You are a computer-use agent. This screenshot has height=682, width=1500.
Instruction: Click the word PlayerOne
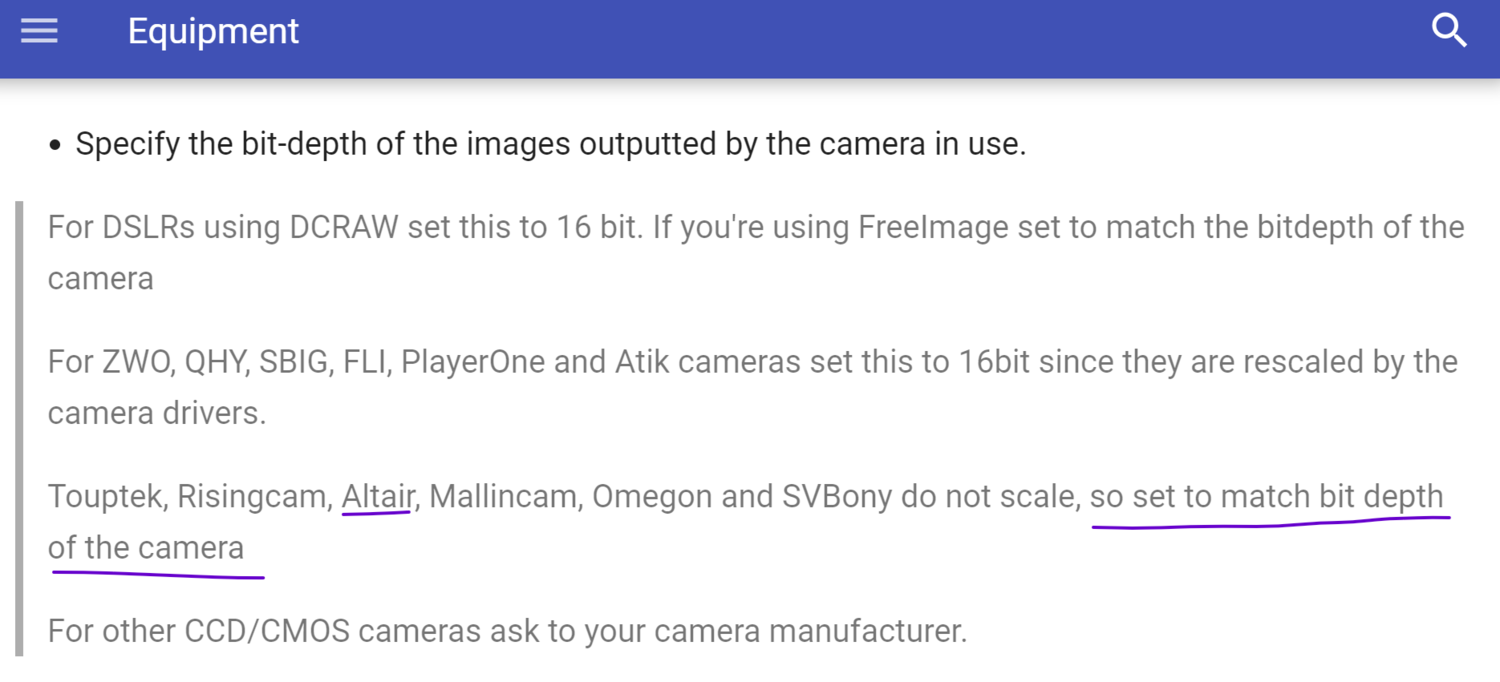pos(472,361)
